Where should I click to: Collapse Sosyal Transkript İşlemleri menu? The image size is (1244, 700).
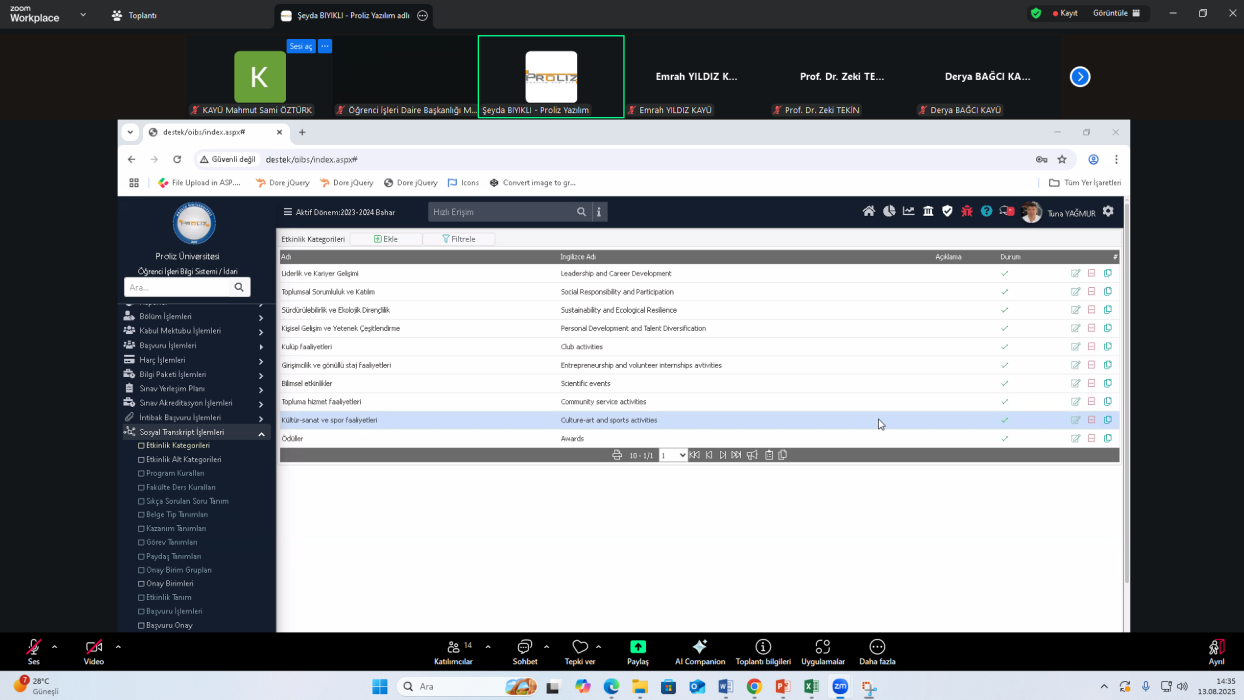pos(261,433)
